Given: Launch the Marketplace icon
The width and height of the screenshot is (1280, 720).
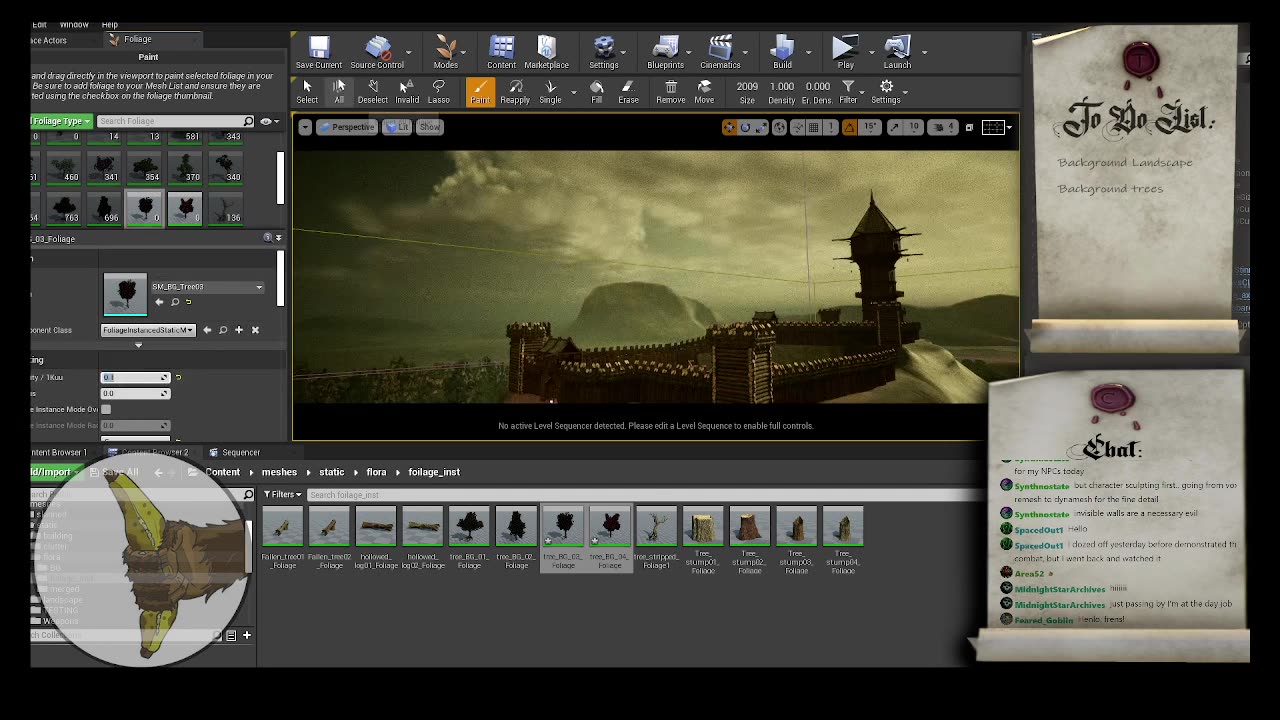Looking at the screenshot, I should [x=546, y=52].
